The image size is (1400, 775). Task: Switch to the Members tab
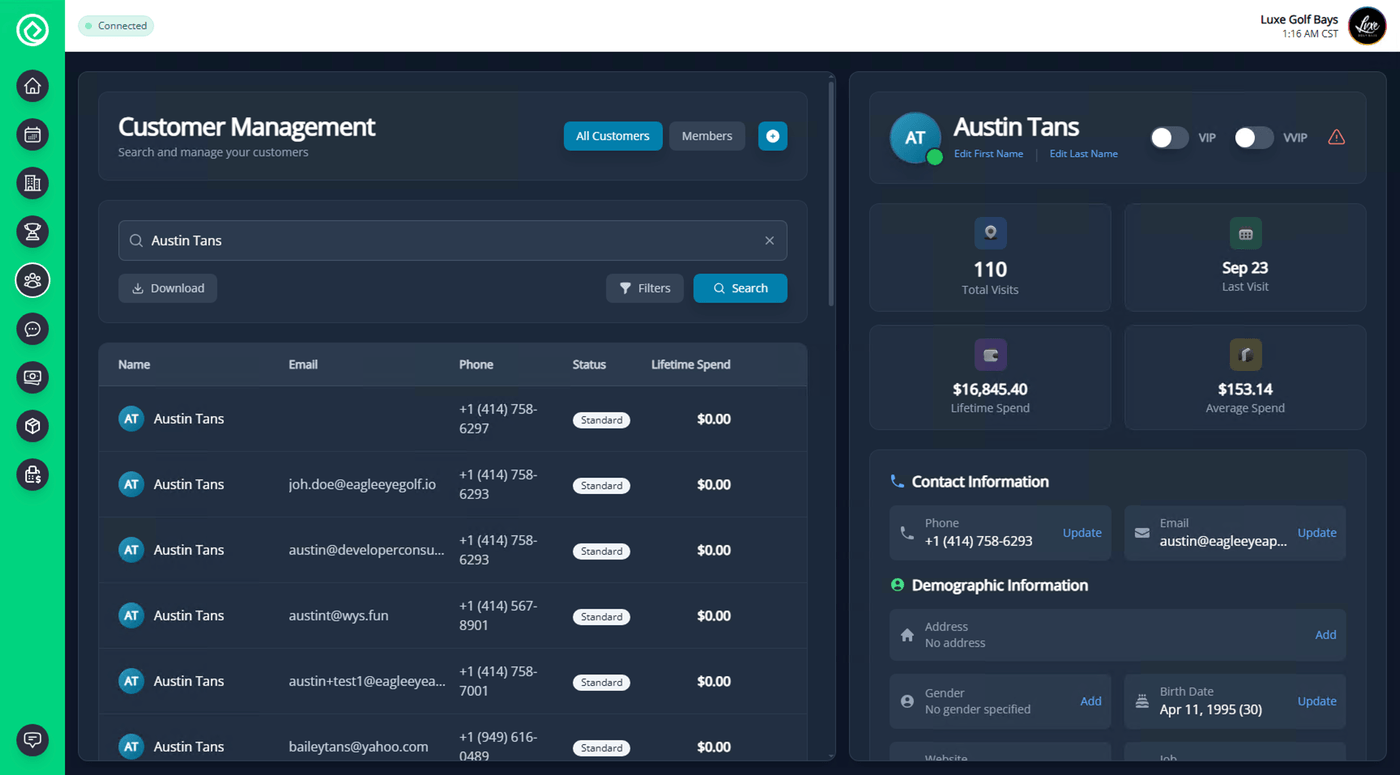click(x=706, y=135)
